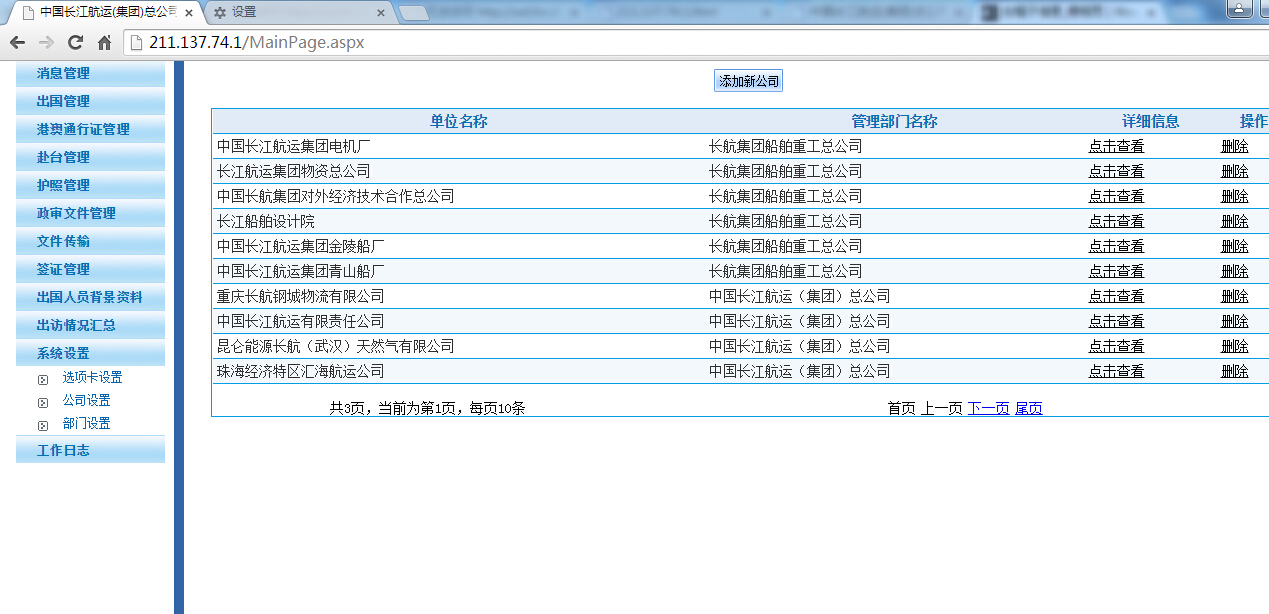Open the 政审文件管理 menu section
Viewport: 1269px width, 614px height.
click(90, 214)
